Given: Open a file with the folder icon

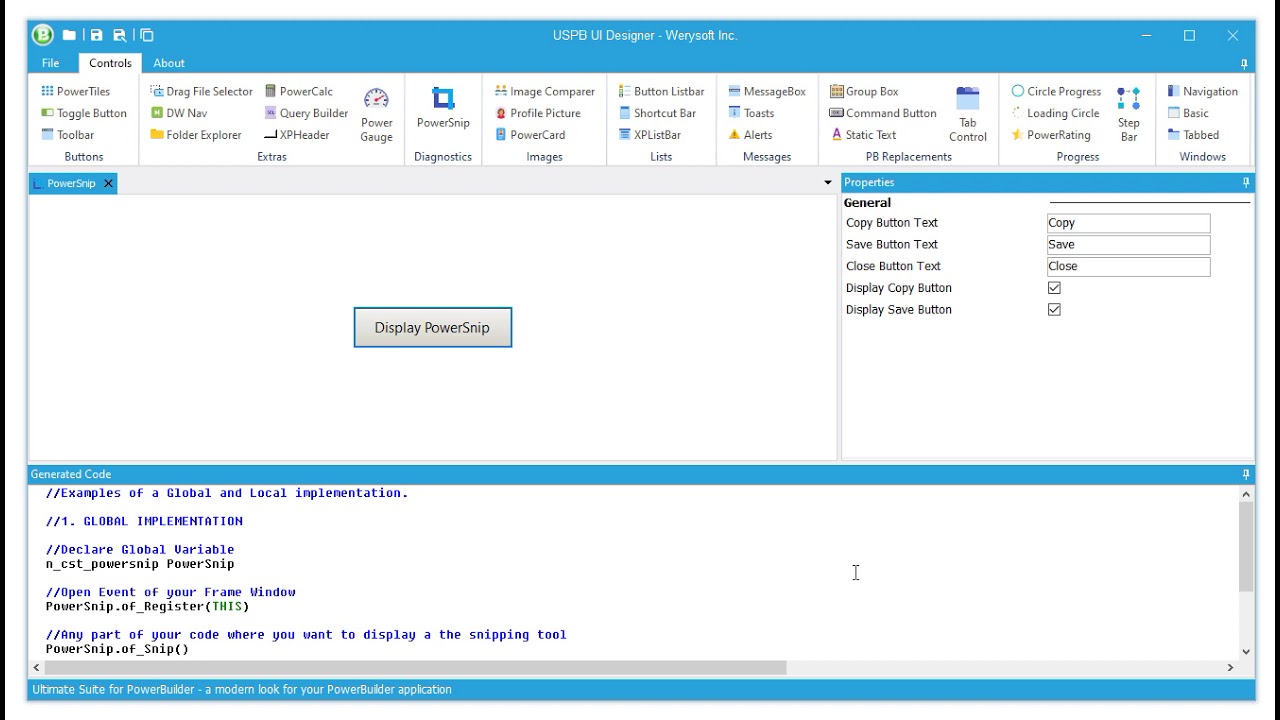Looking at the screenshot, I should (x=69, y=35).
